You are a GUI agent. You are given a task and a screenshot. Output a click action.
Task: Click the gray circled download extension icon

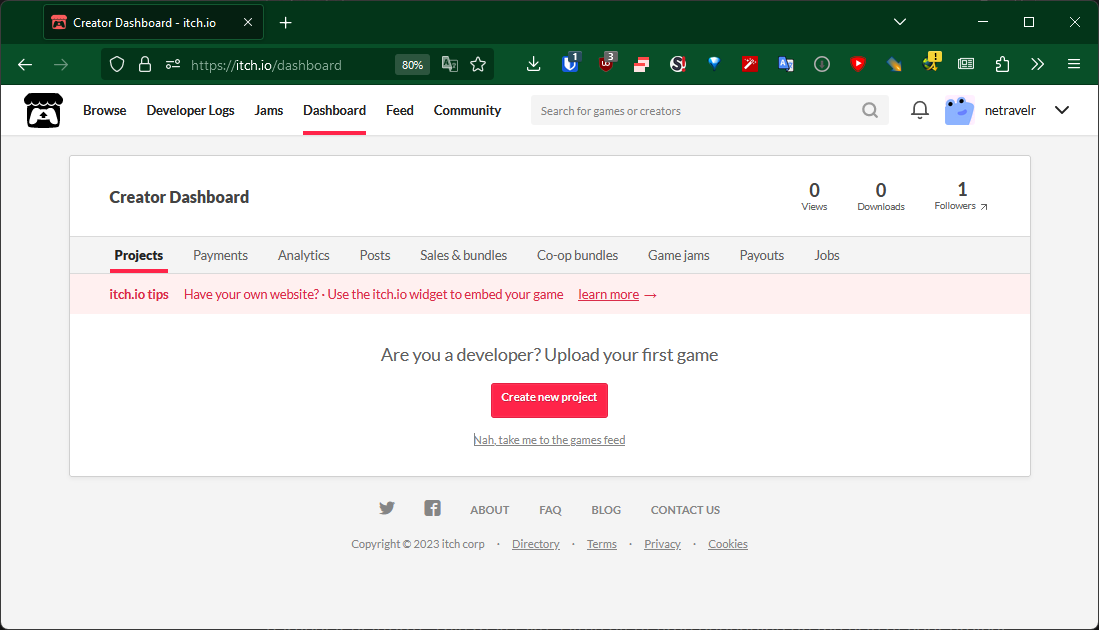click(822, 64)
